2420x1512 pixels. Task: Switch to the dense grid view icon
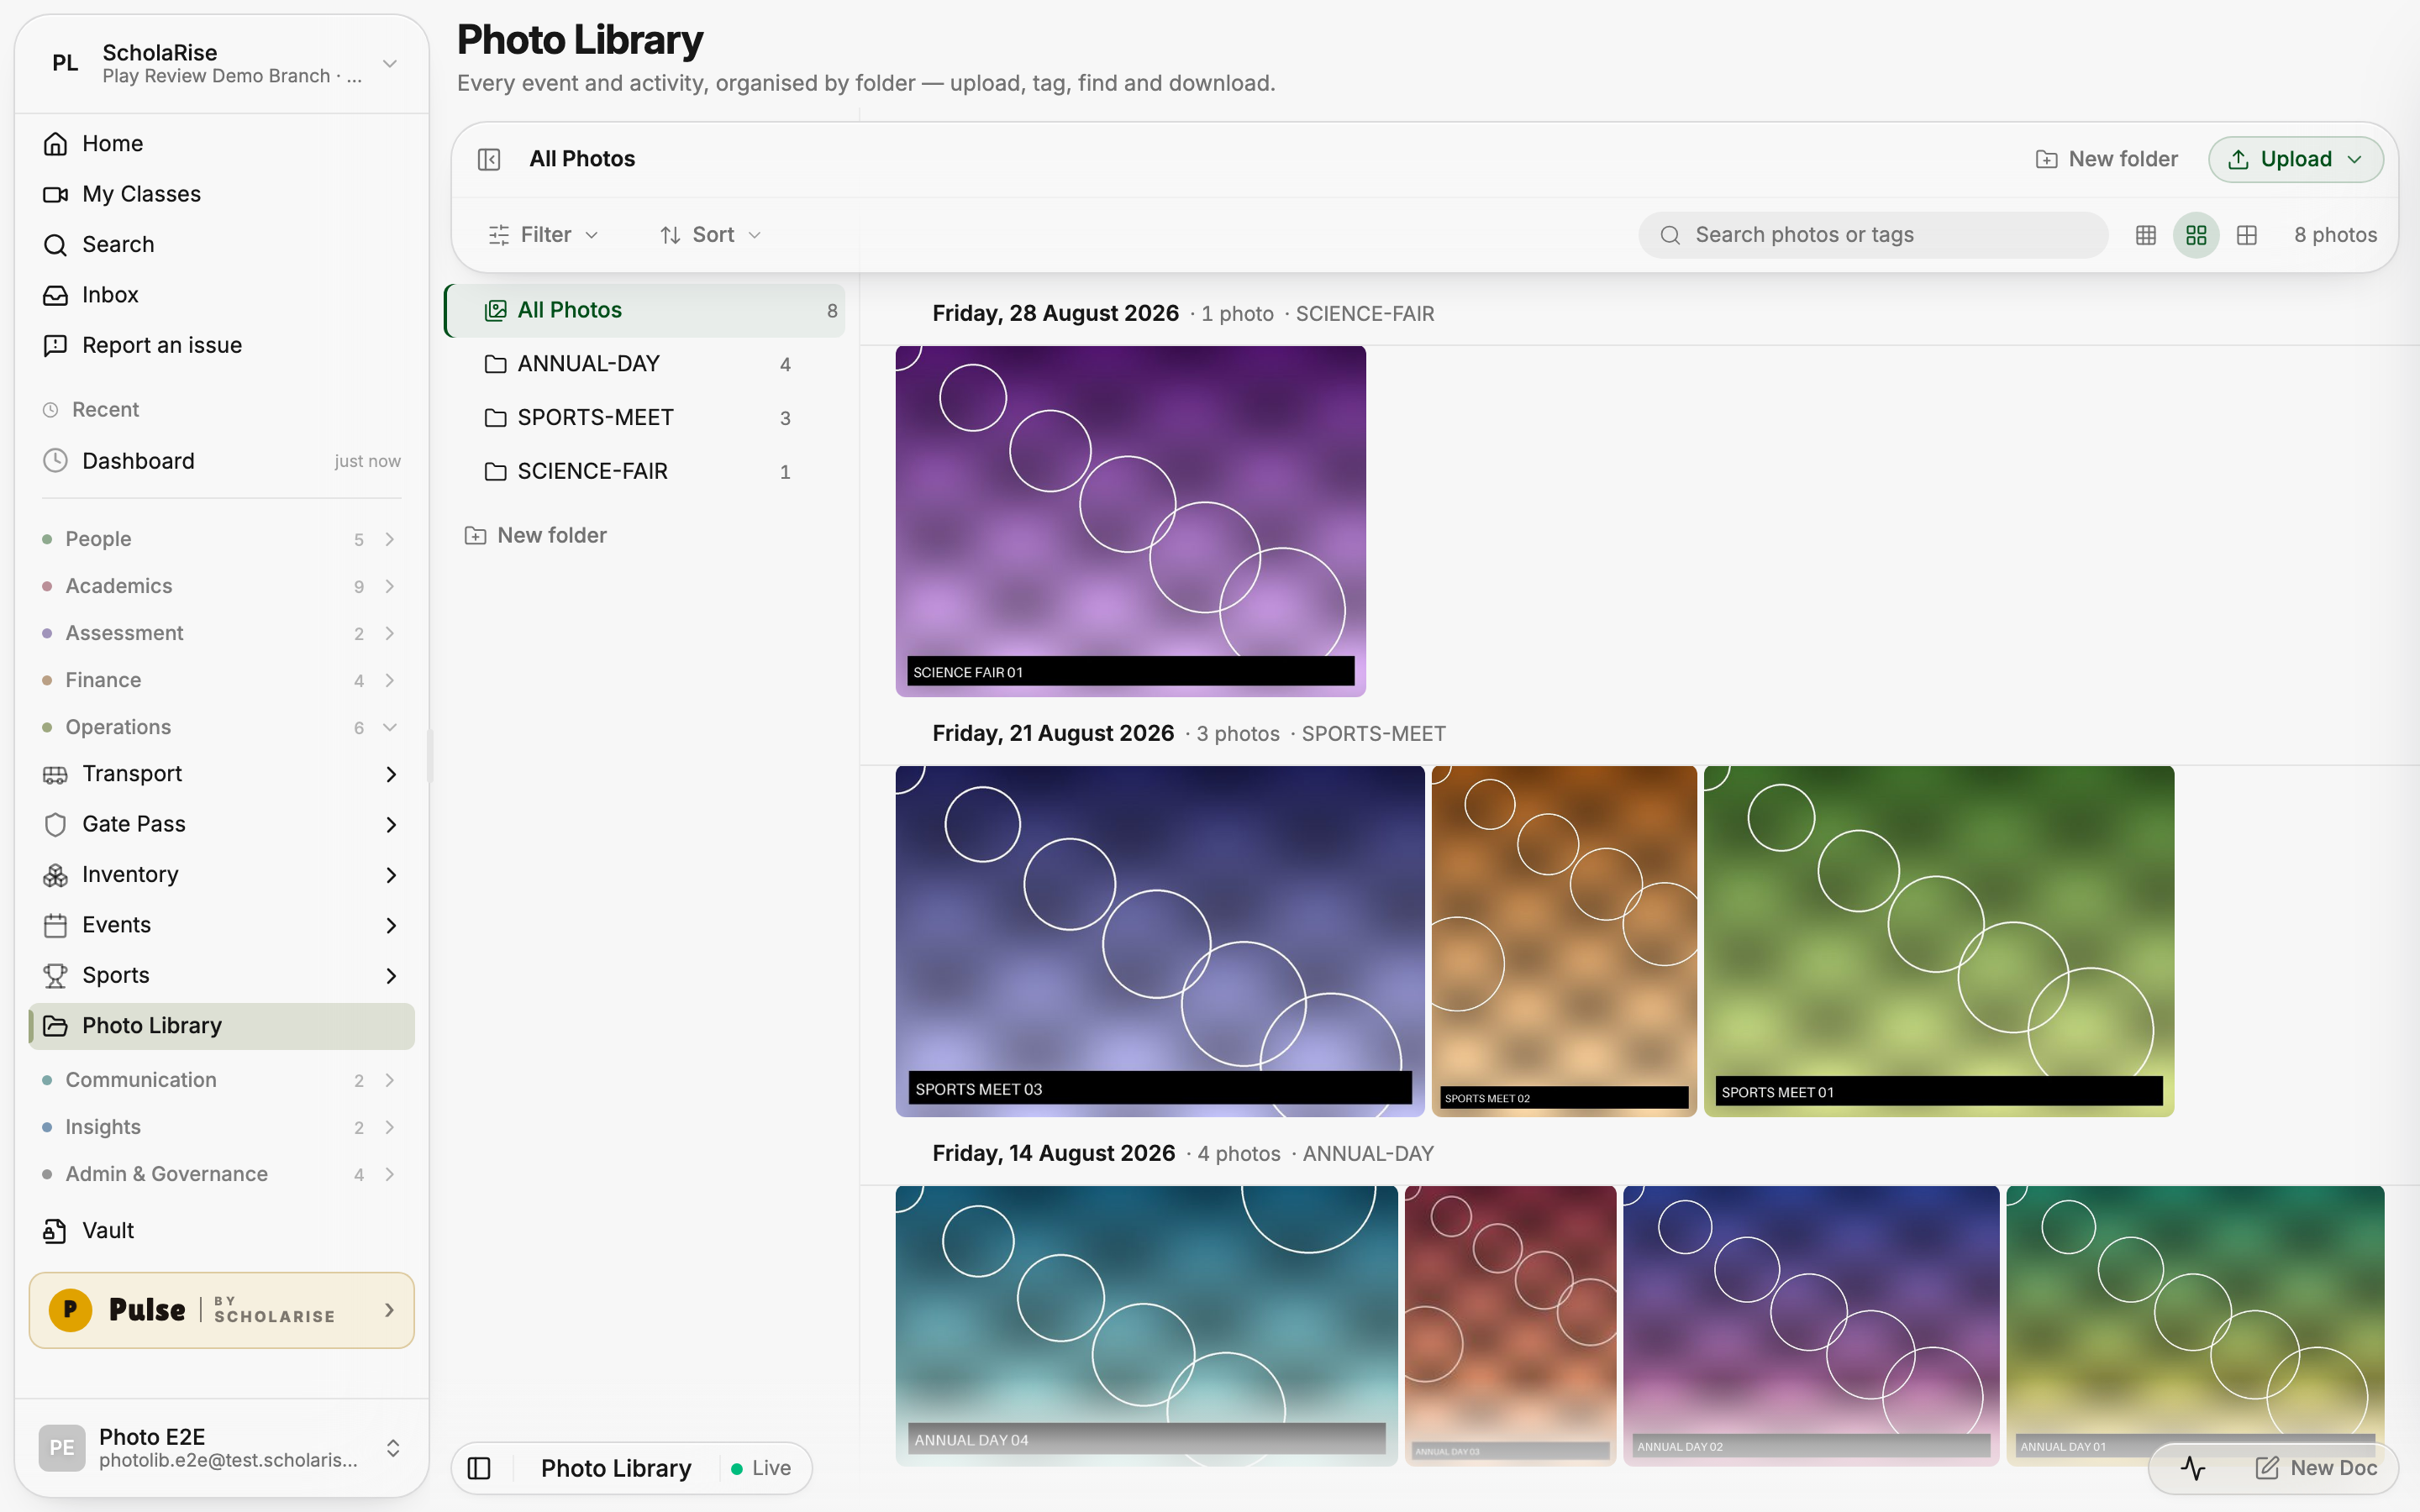[2146, 235]
